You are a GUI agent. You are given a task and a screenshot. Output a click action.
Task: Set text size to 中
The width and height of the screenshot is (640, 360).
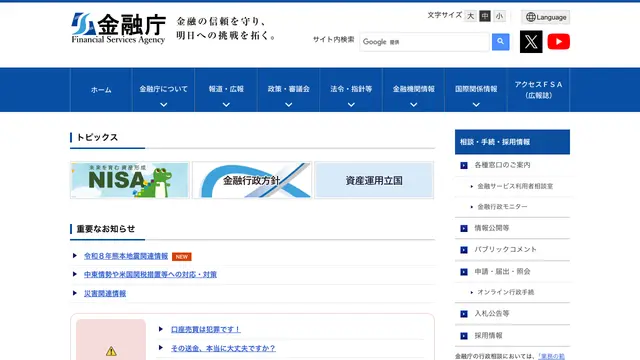coord(485,16)
